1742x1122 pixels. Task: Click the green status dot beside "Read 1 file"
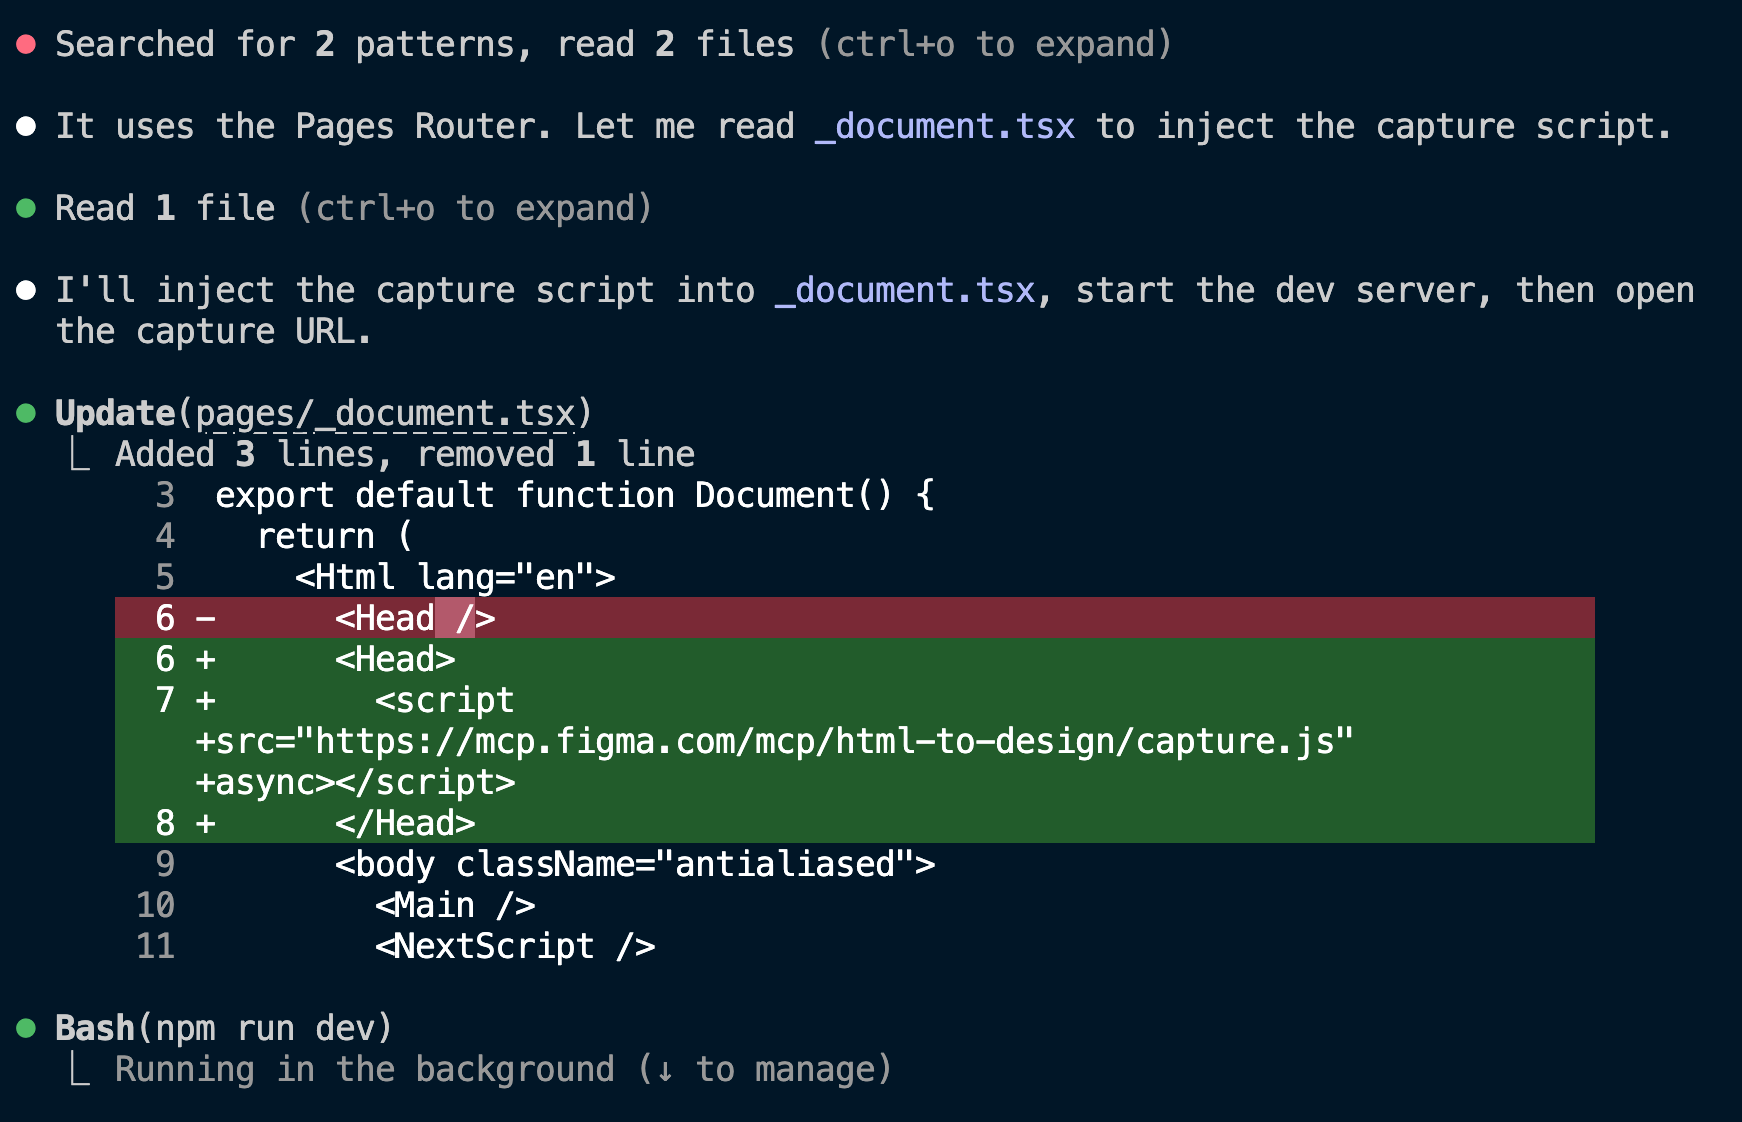(27, 208)
